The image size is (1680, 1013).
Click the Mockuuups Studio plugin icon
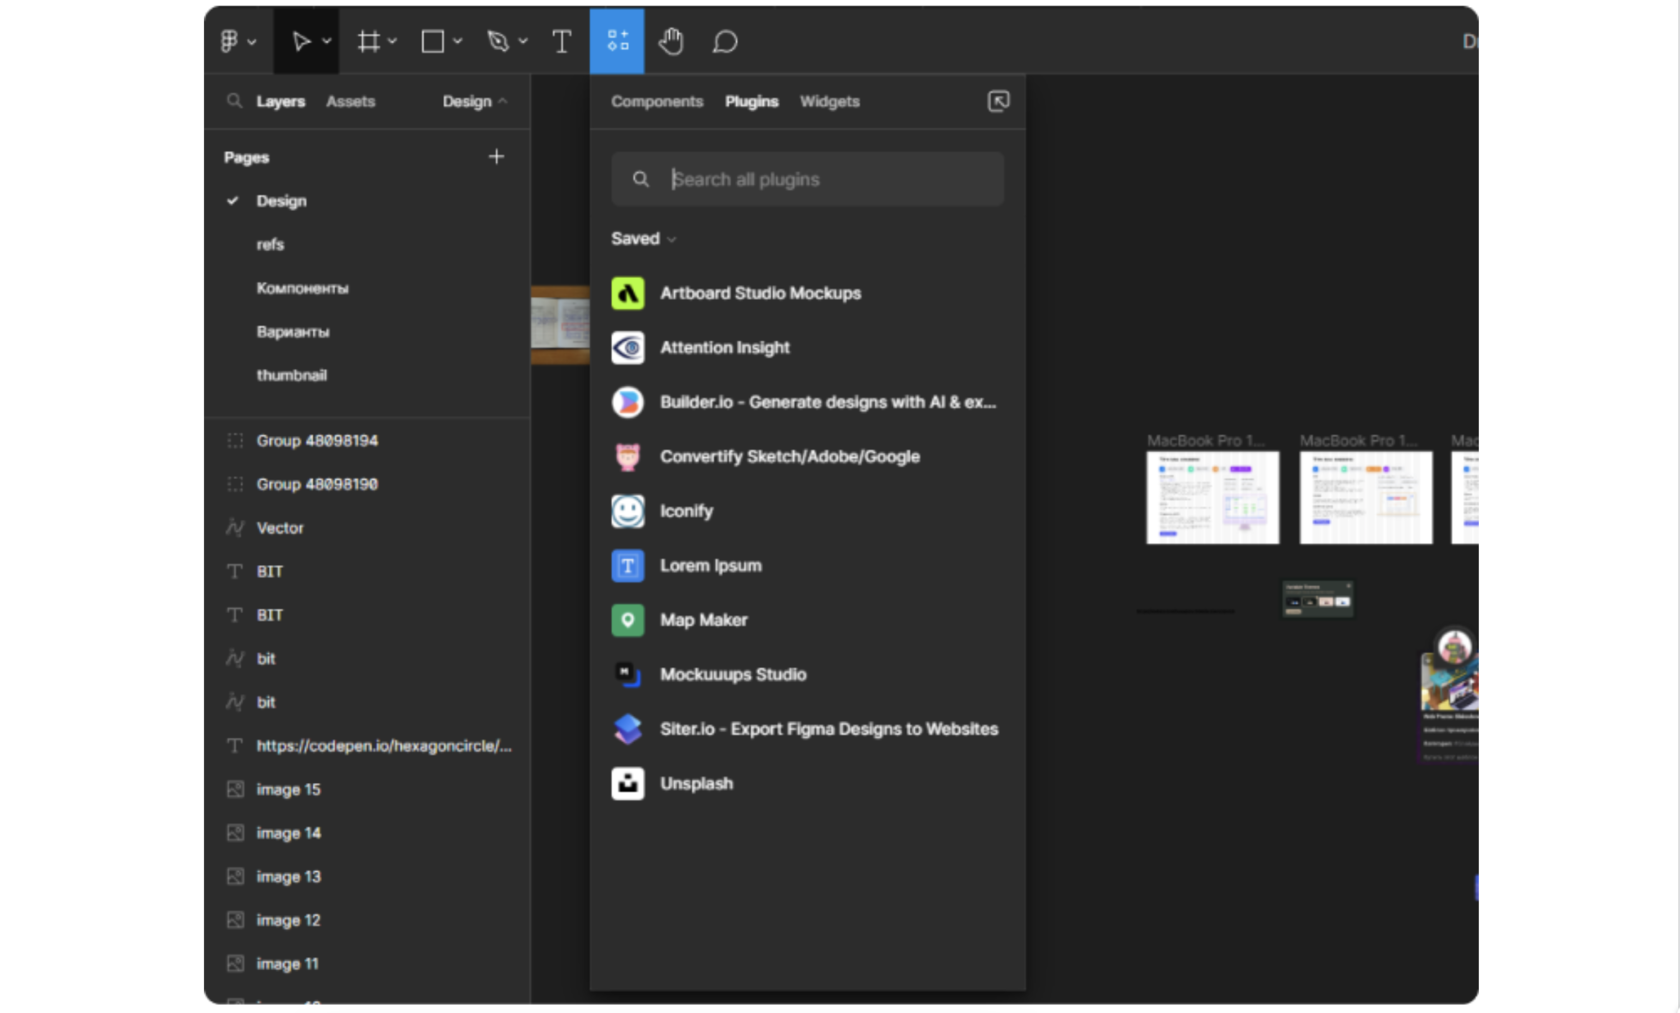point(628,674)
